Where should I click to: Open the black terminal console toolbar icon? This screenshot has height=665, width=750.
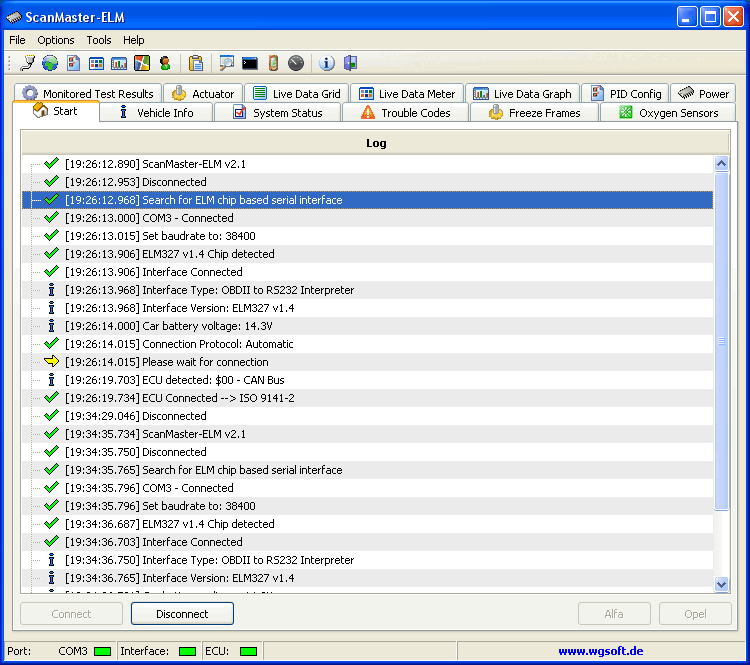pyautogui.click(x=249, y=63)
